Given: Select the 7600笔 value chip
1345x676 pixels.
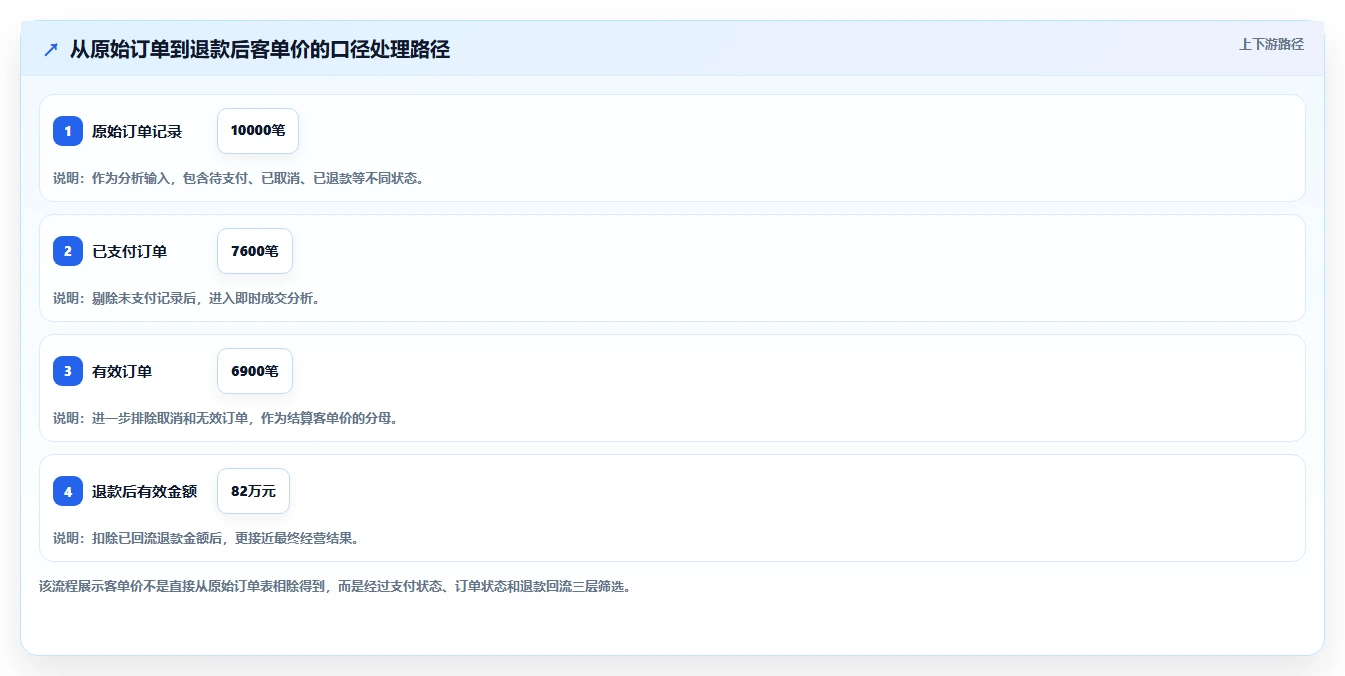Looking at the screenshot, I should (x=255, y=251).
